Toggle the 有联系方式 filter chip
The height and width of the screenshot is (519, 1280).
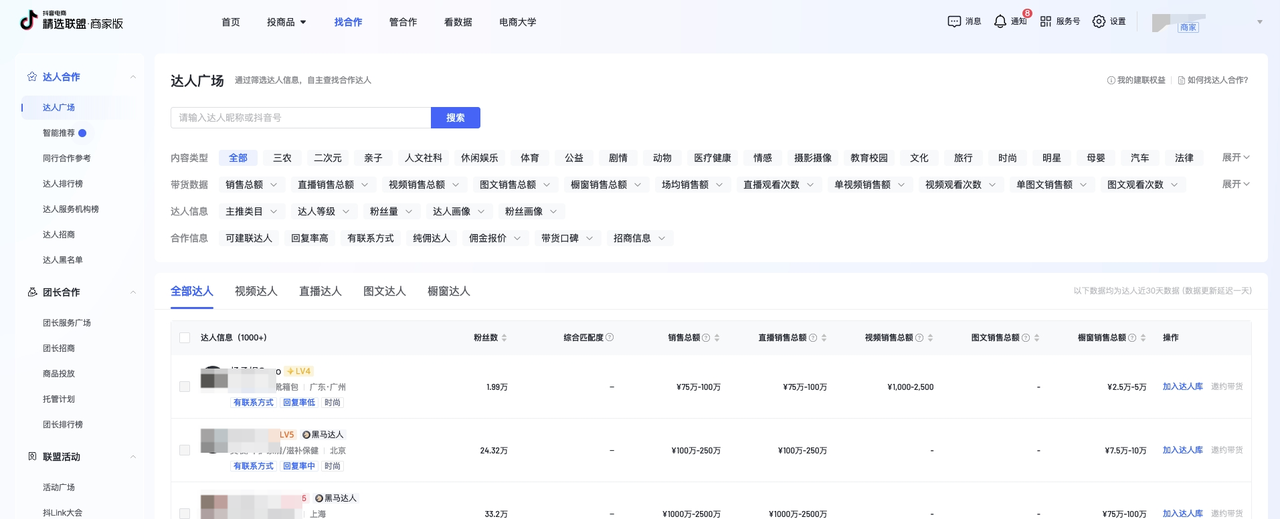click(370, 238)
